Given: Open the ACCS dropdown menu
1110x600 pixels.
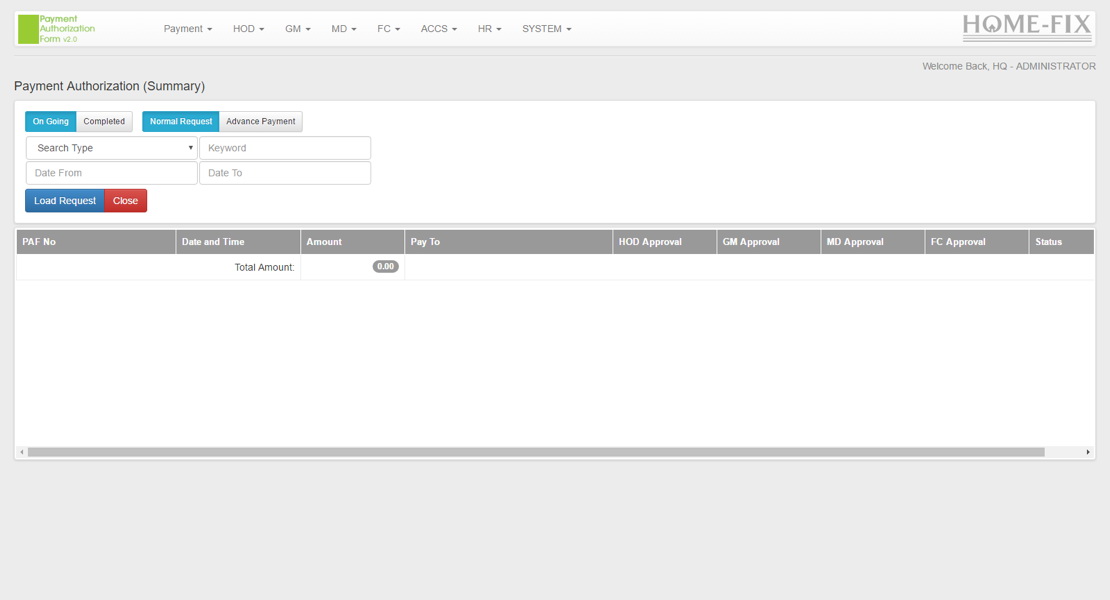Looking at the screenshot, I should point(438,29).
